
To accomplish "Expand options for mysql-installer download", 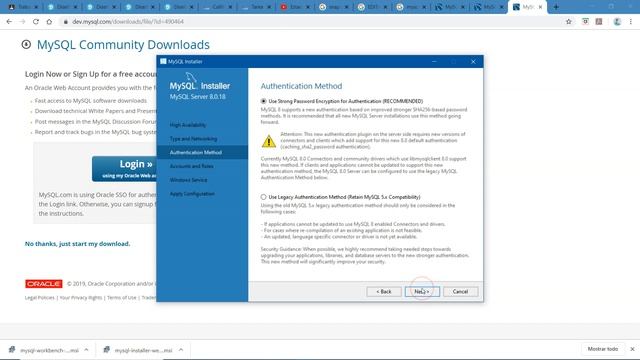I will [x=181, y=350].
